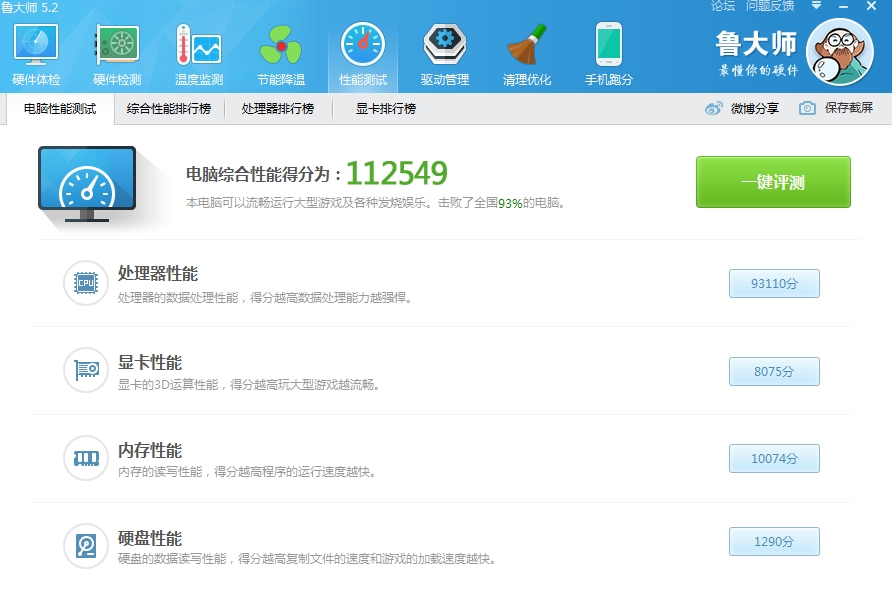The width and height of the screenshot is (892, 593).
Task: Click the camera icon beside 保存截屏
Action: tap(807, 108)
